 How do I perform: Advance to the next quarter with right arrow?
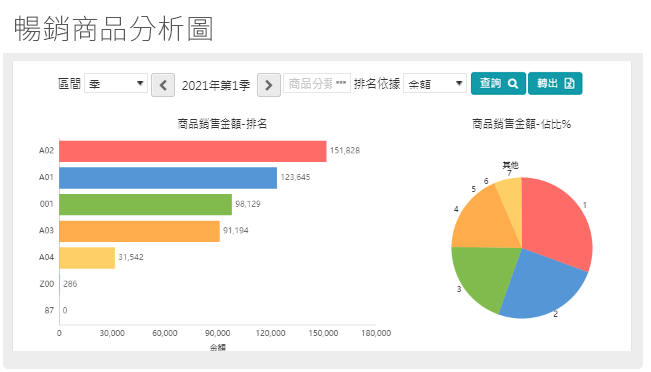click(x=269, y=85)
